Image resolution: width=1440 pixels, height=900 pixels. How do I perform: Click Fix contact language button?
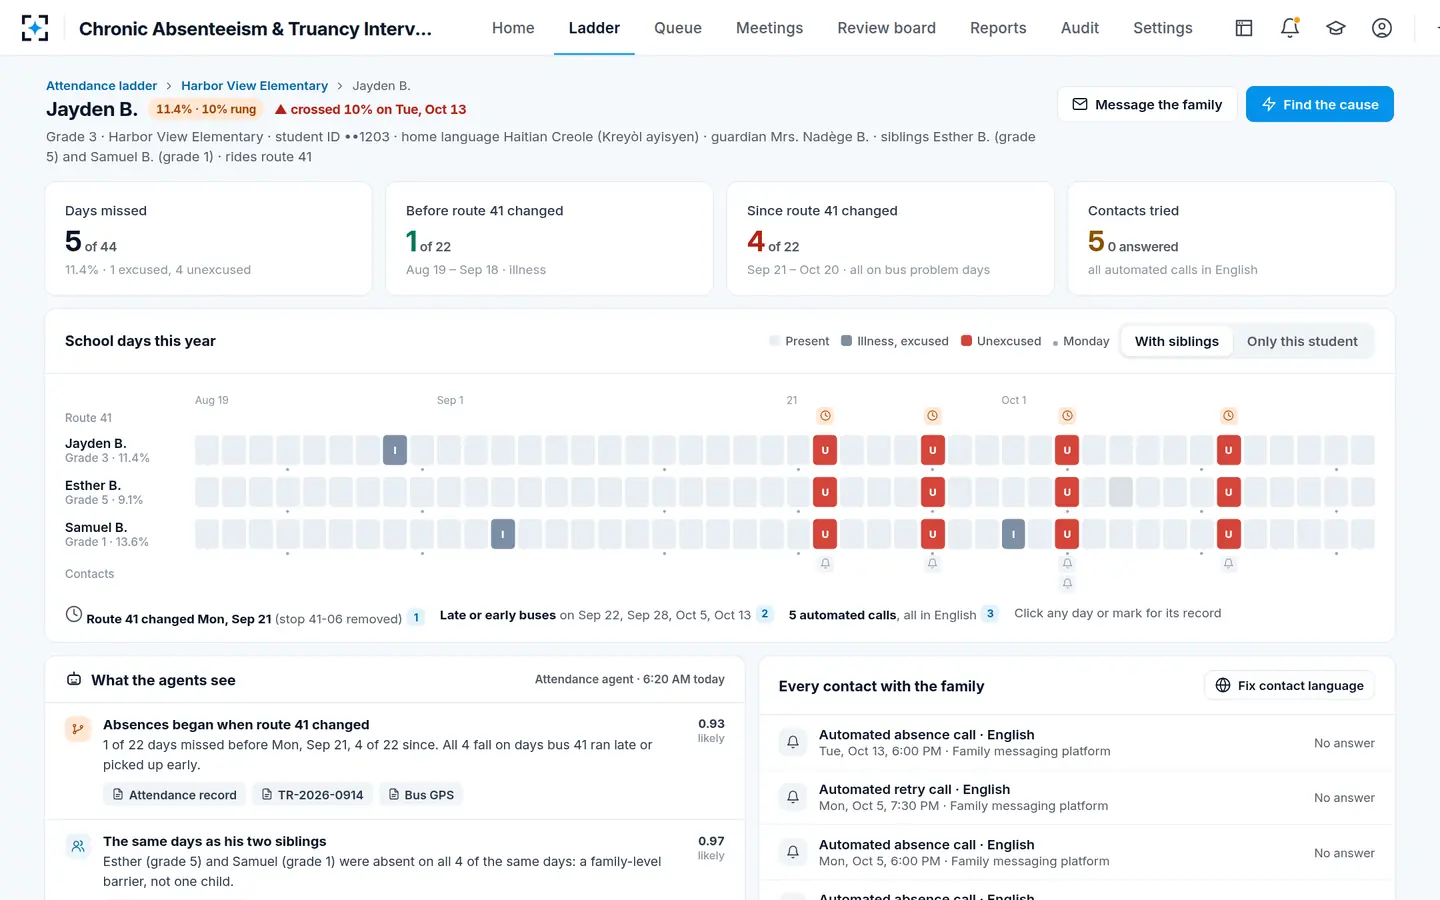pos(1290,685)
